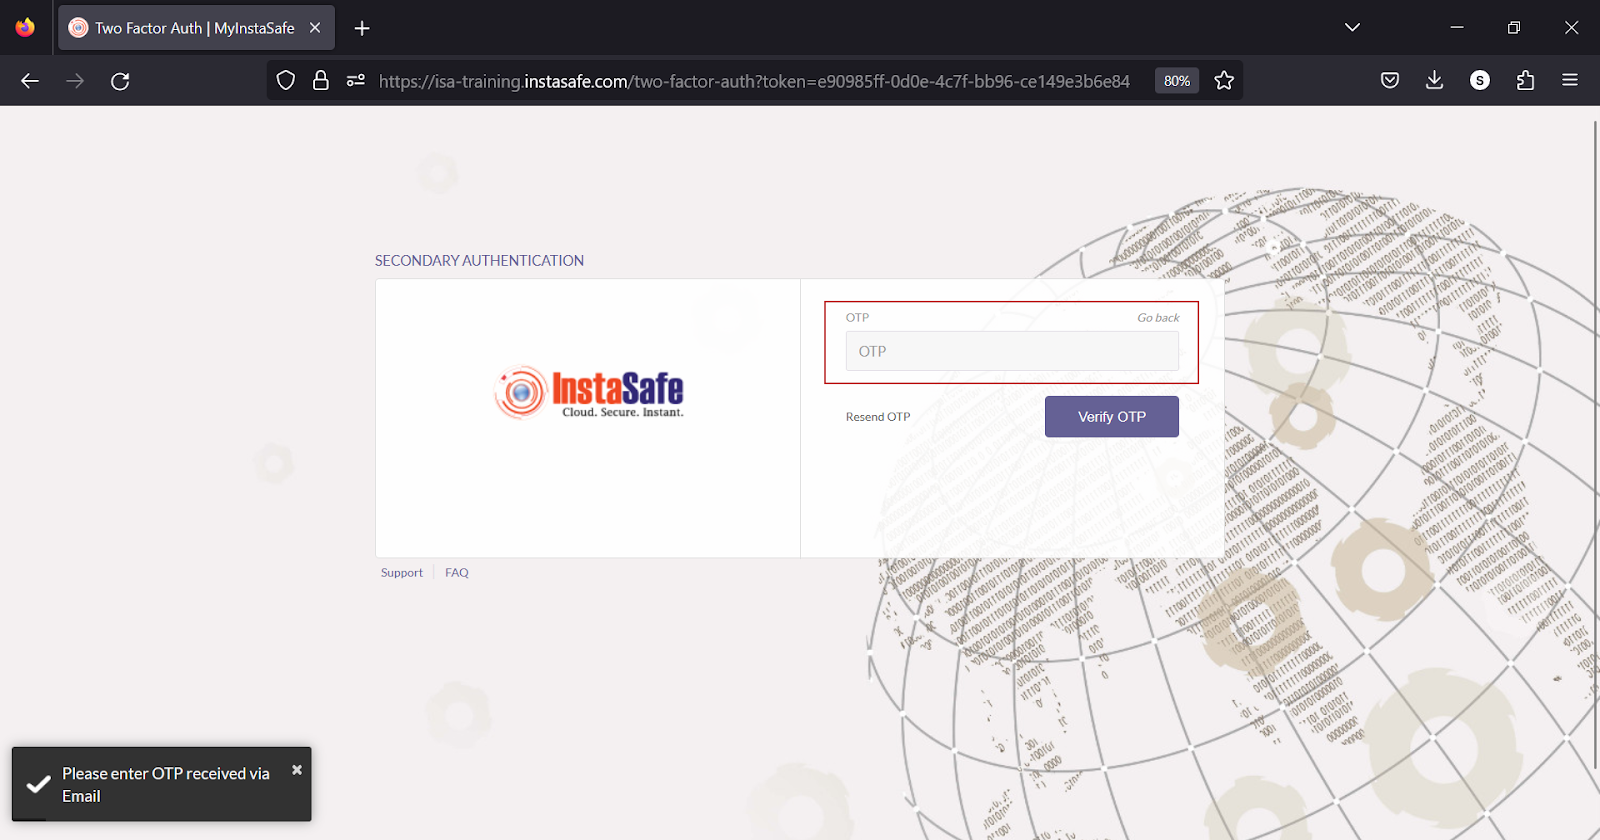Select the Two Factor Auth tab
This screenshot has width=1600, height=840.
click(x=196, y=28)
